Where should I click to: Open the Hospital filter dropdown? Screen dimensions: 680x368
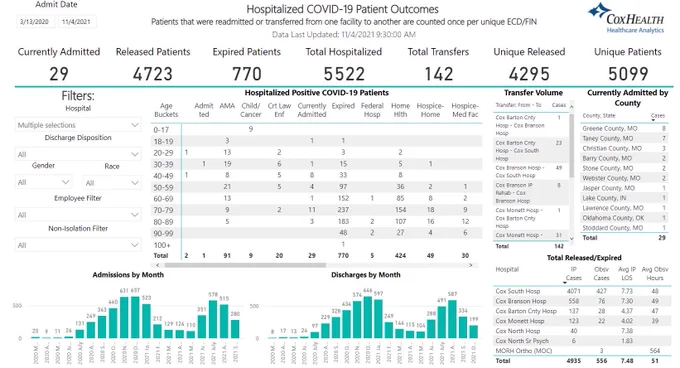pyautogui.click(x=78, y=125)
